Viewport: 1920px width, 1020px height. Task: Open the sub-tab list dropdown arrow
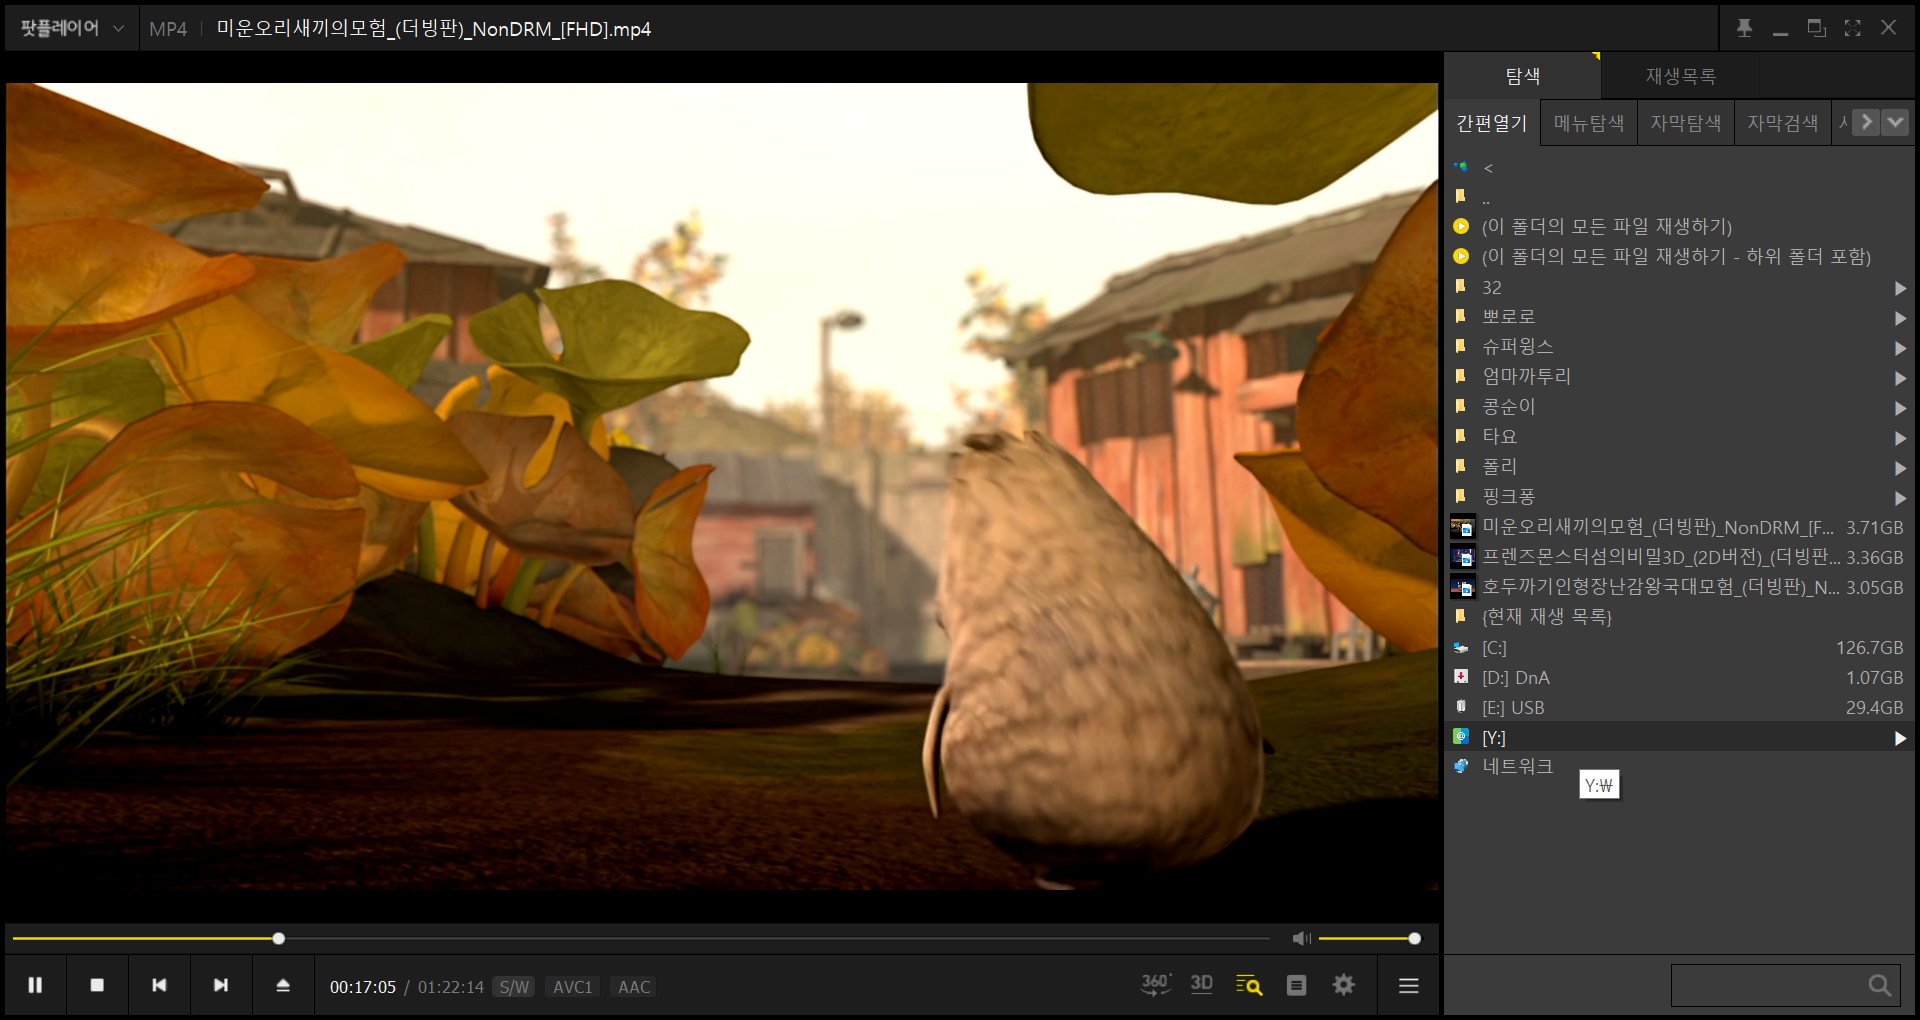1895,122
